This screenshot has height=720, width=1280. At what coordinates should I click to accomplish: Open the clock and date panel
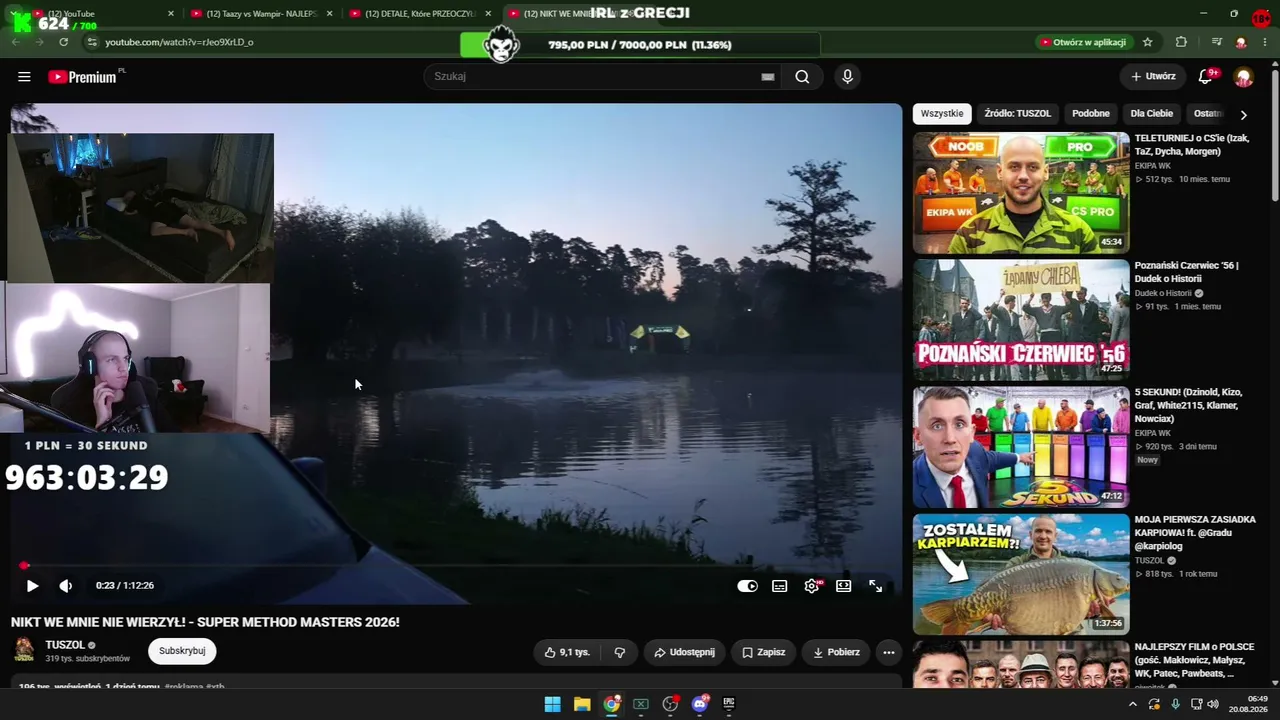point(1248,704)
